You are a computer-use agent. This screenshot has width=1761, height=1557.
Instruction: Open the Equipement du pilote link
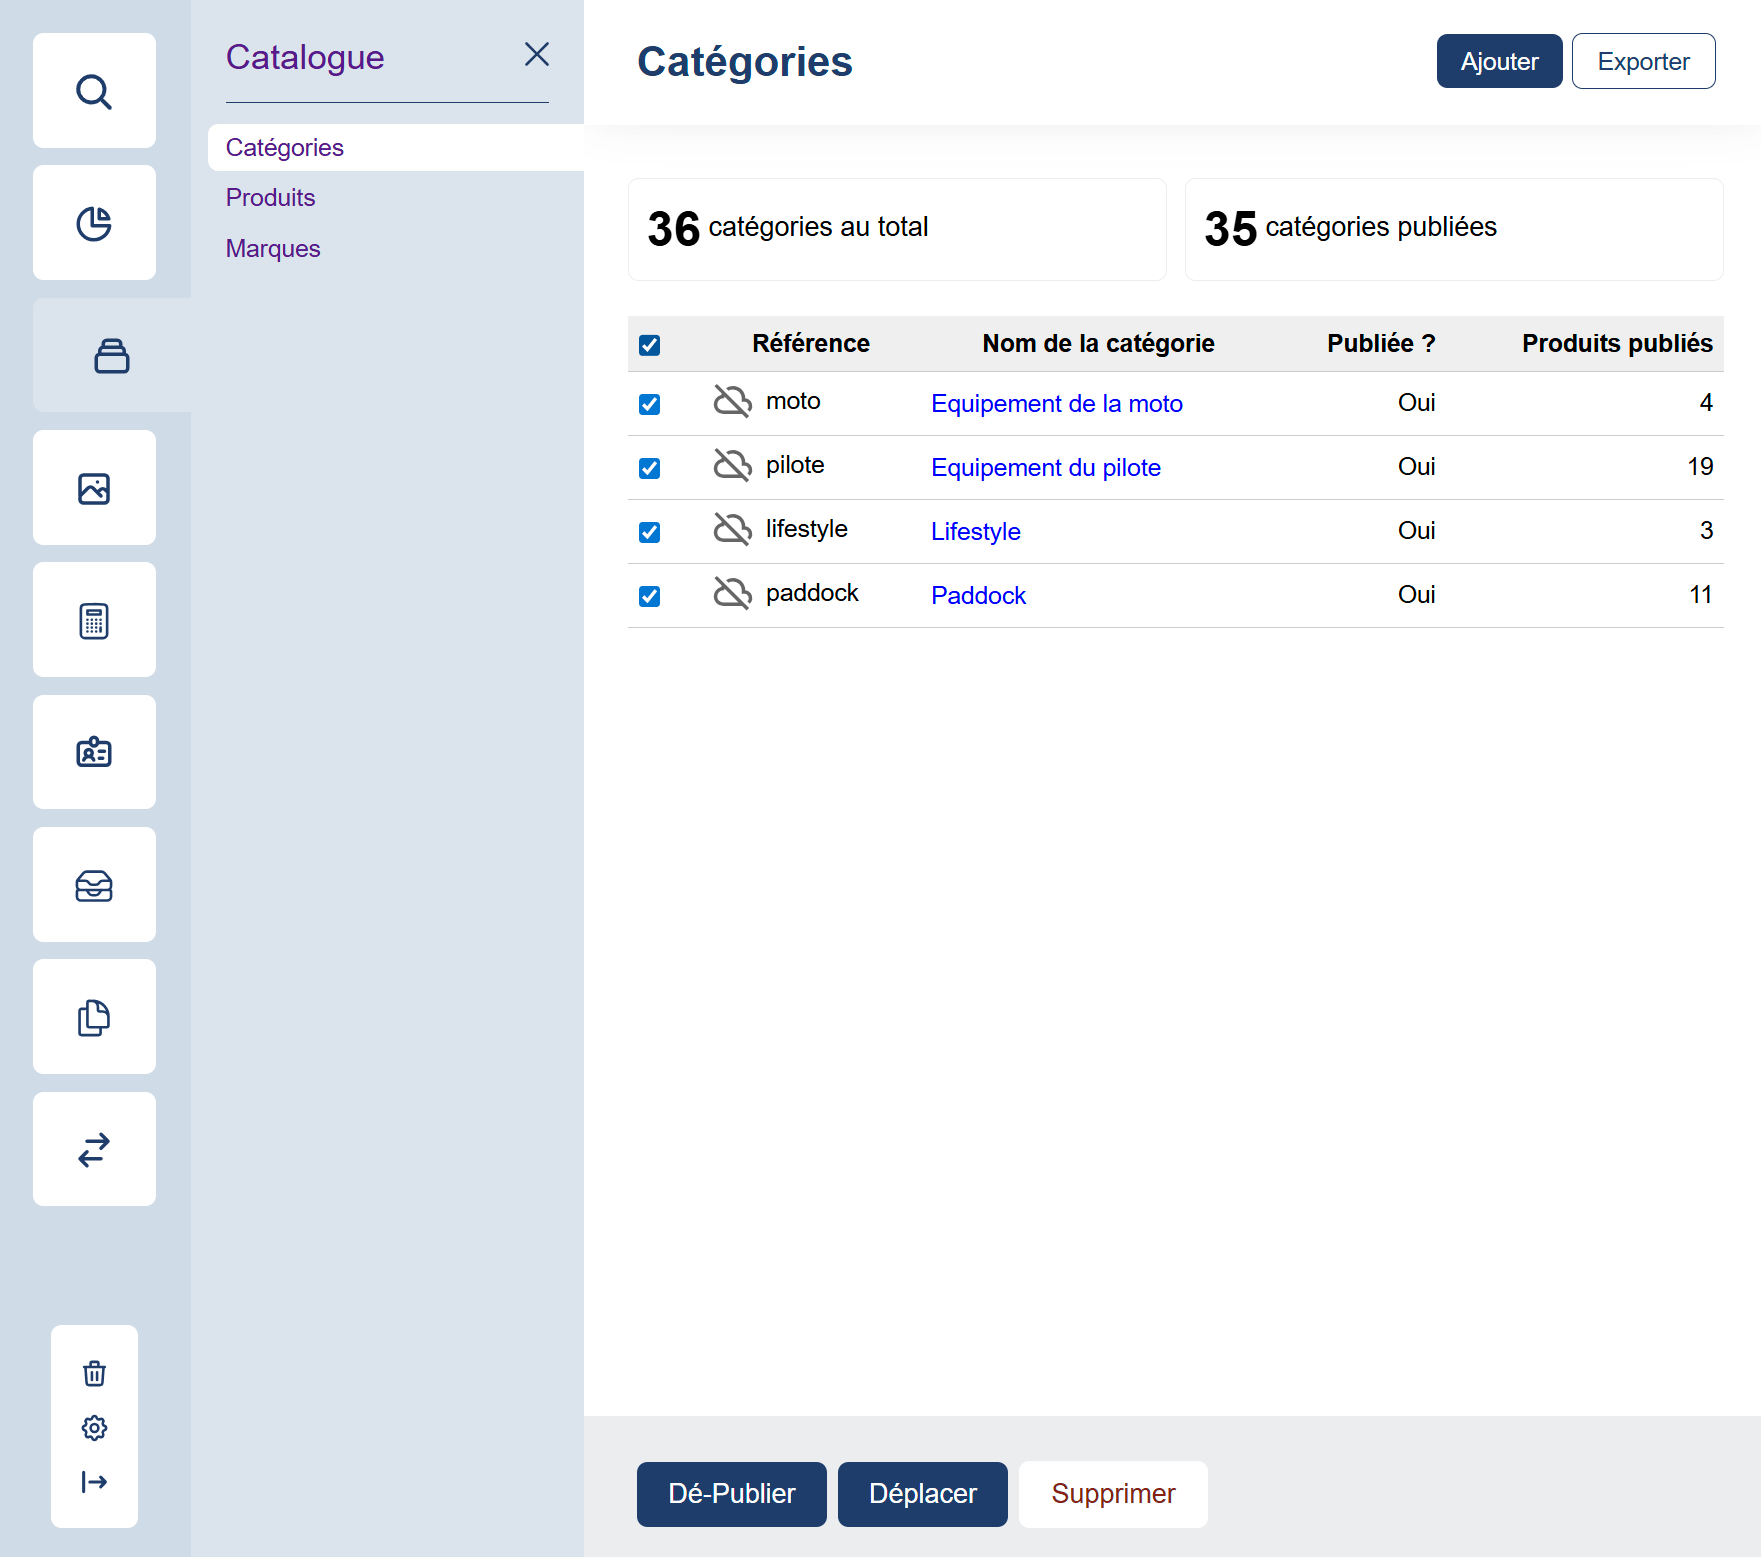(x=1045, y=468)
